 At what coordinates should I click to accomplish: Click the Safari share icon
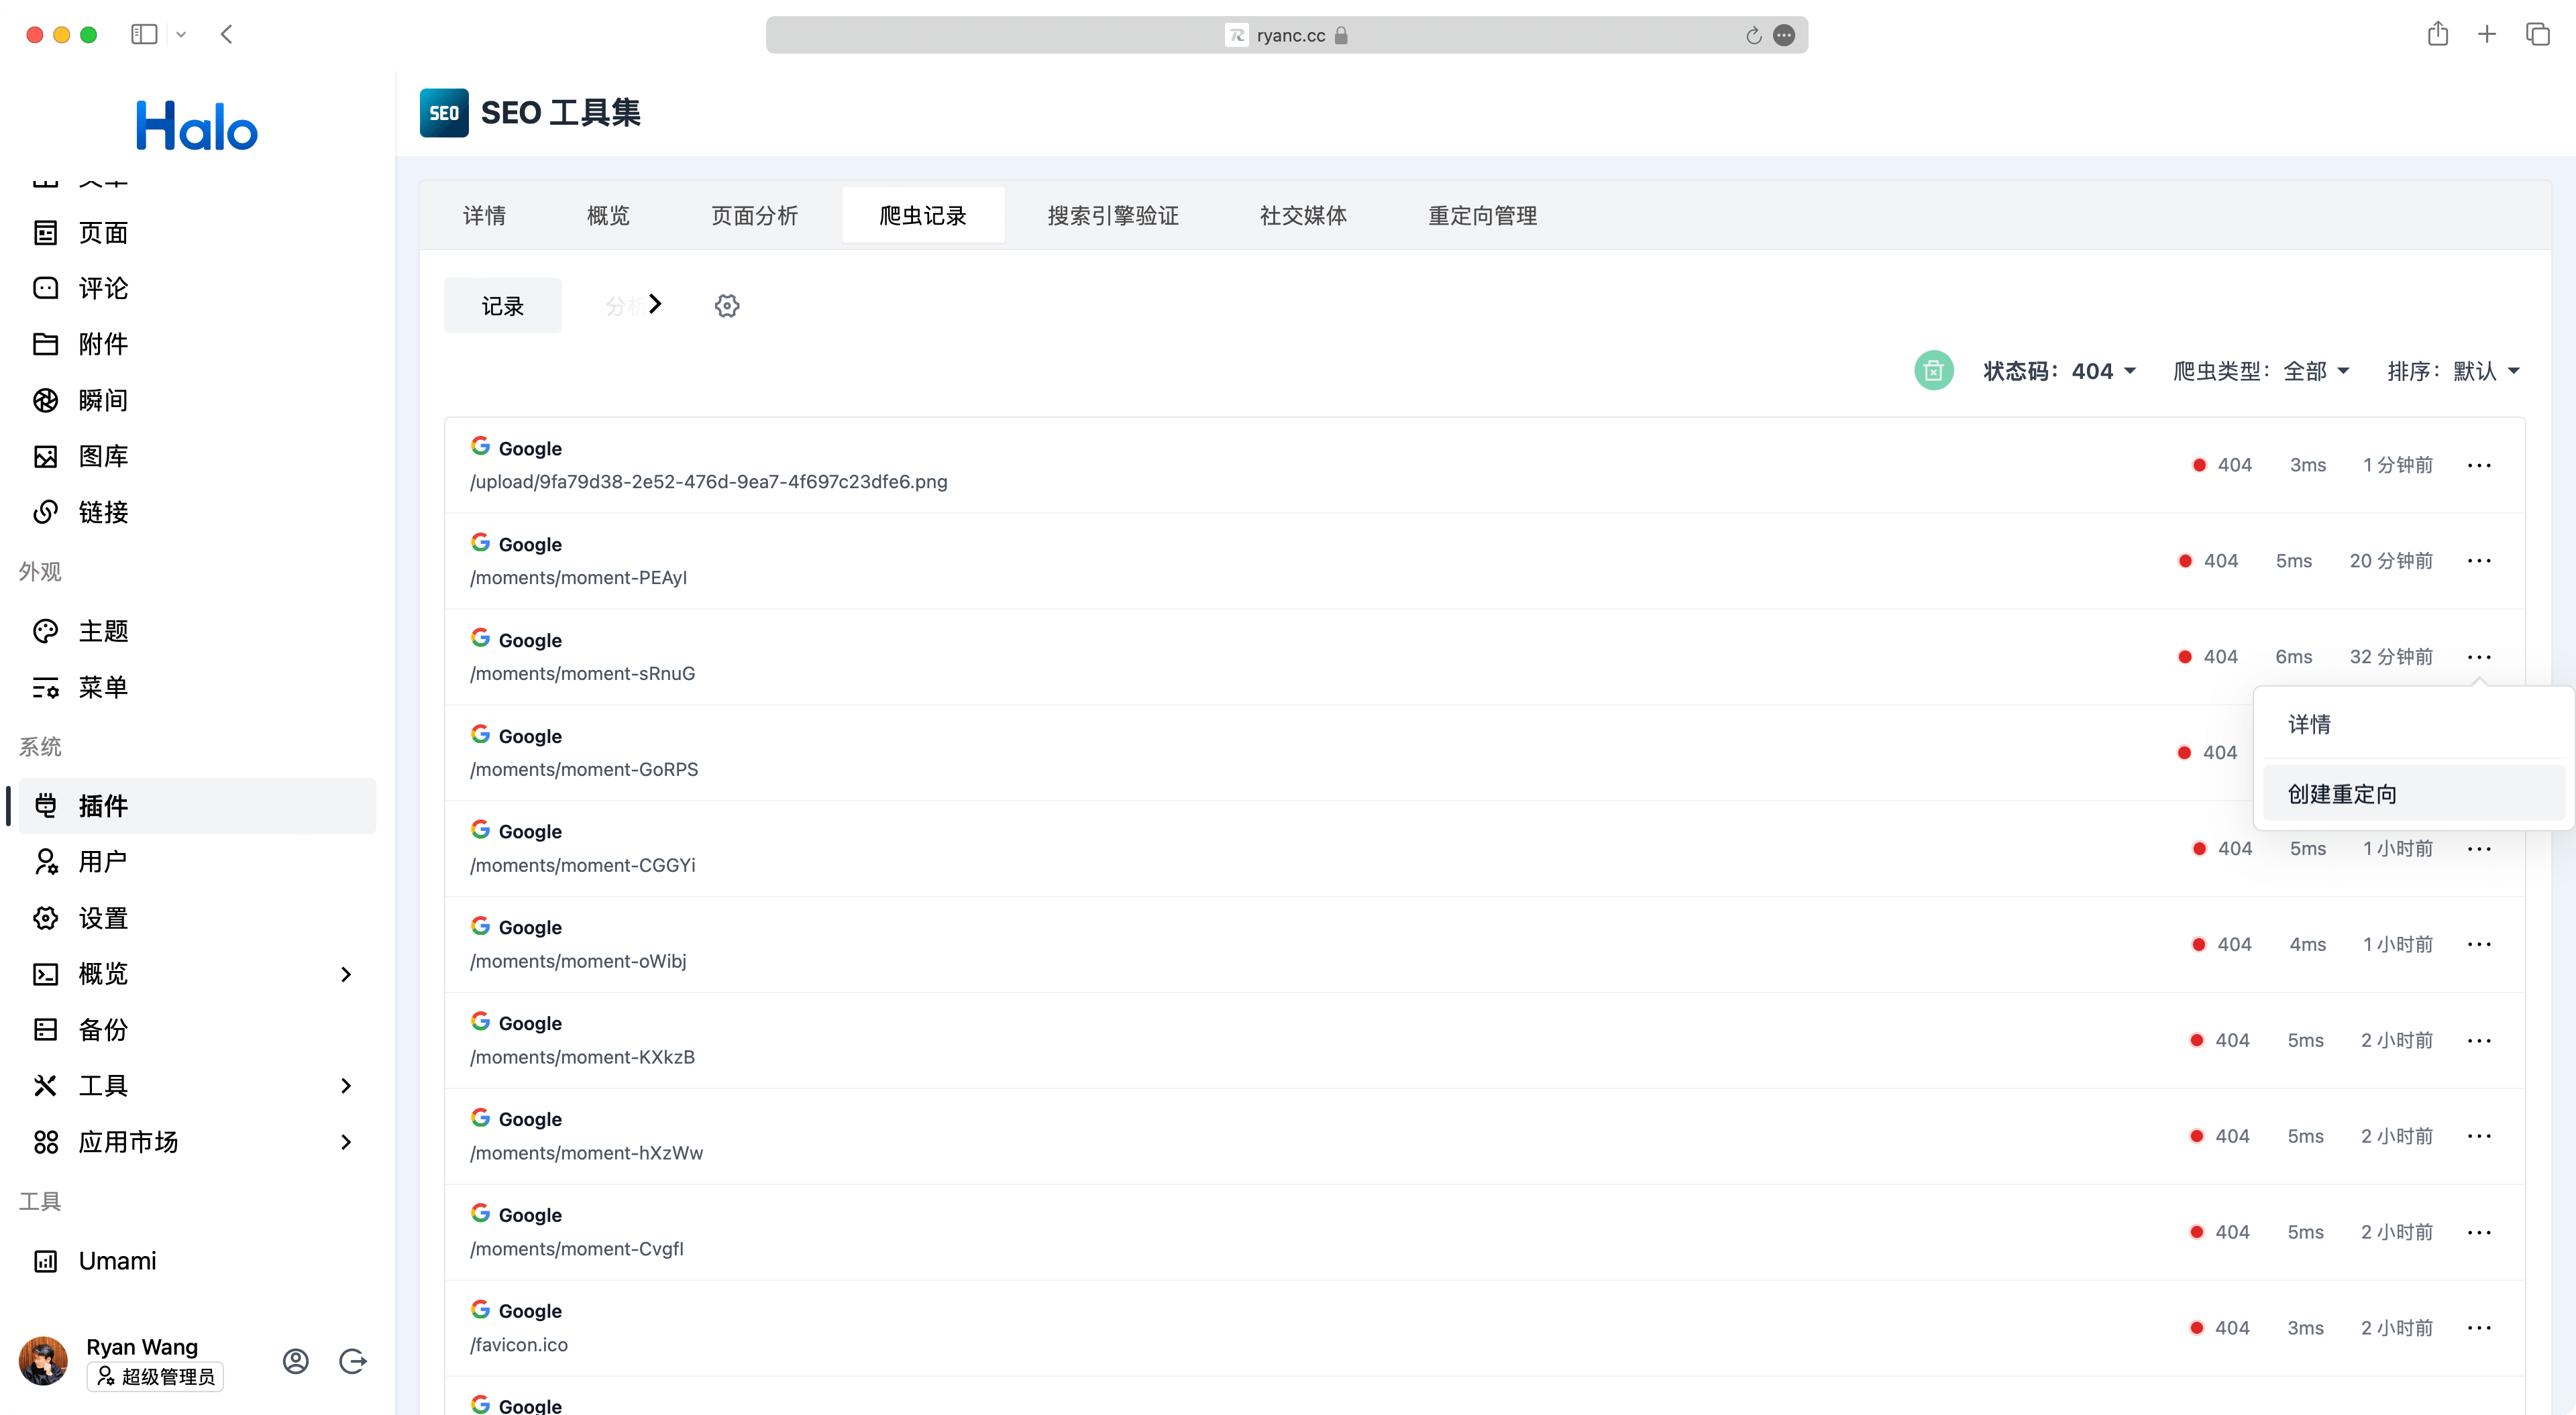(2437, 34)
